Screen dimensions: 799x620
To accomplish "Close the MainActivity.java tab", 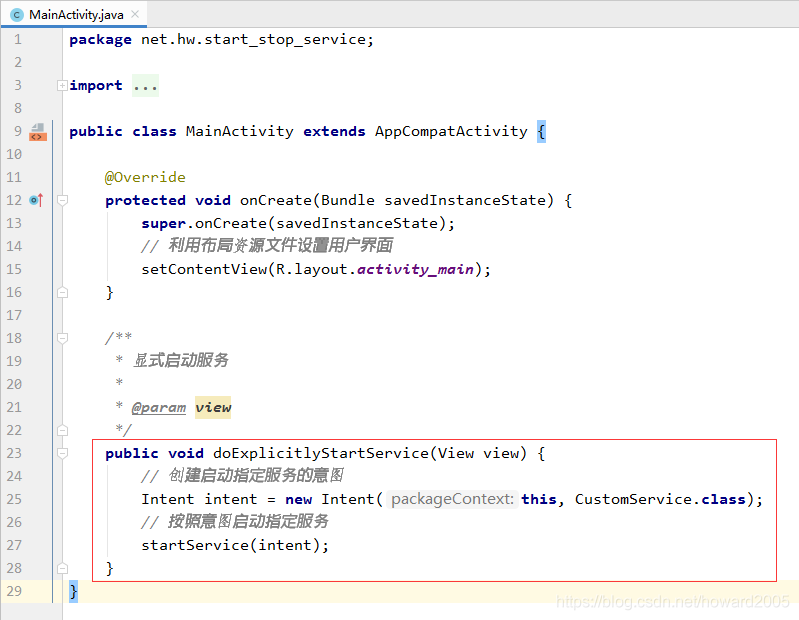I will coord(135,14).
